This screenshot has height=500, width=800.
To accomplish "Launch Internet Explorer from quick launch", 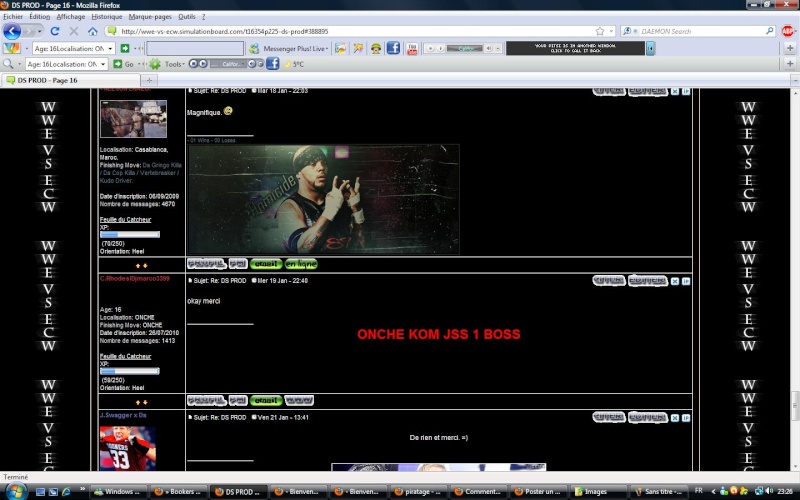I will [x=66, y=491].
